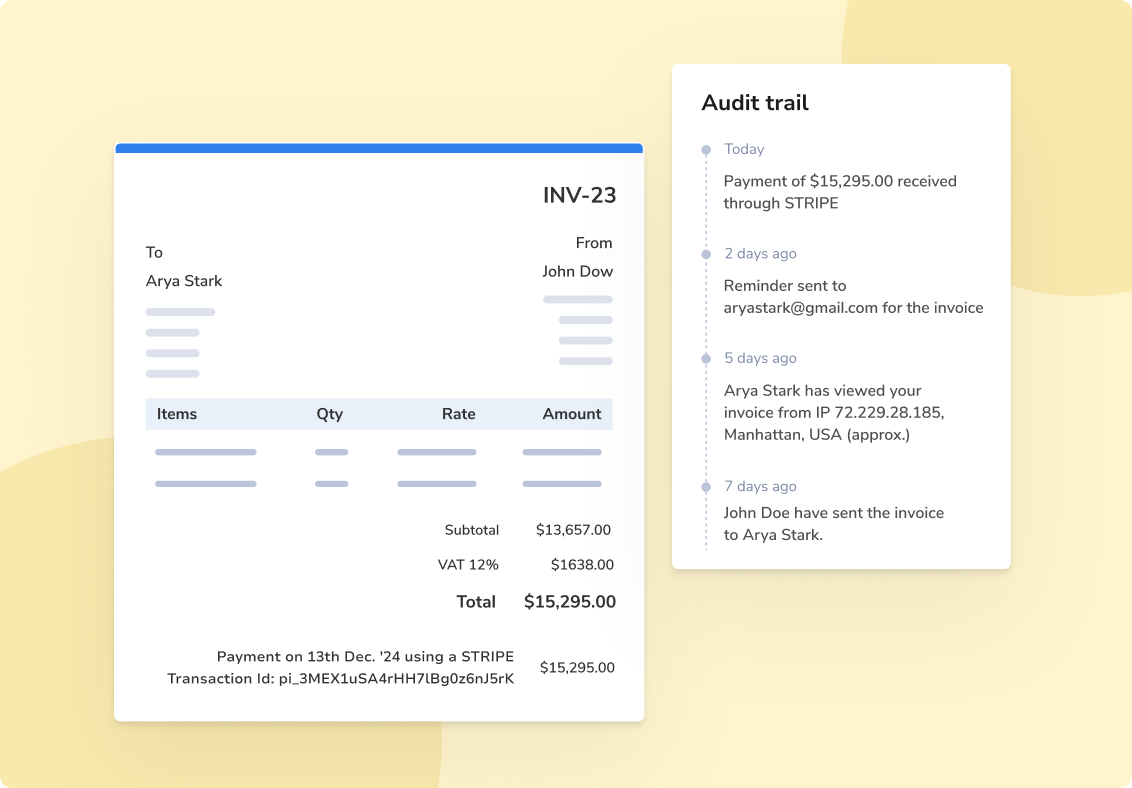This screenshot has height=788, width=1132.
Task: Select the payment amount beside transaction id
Action: (578, 668)
